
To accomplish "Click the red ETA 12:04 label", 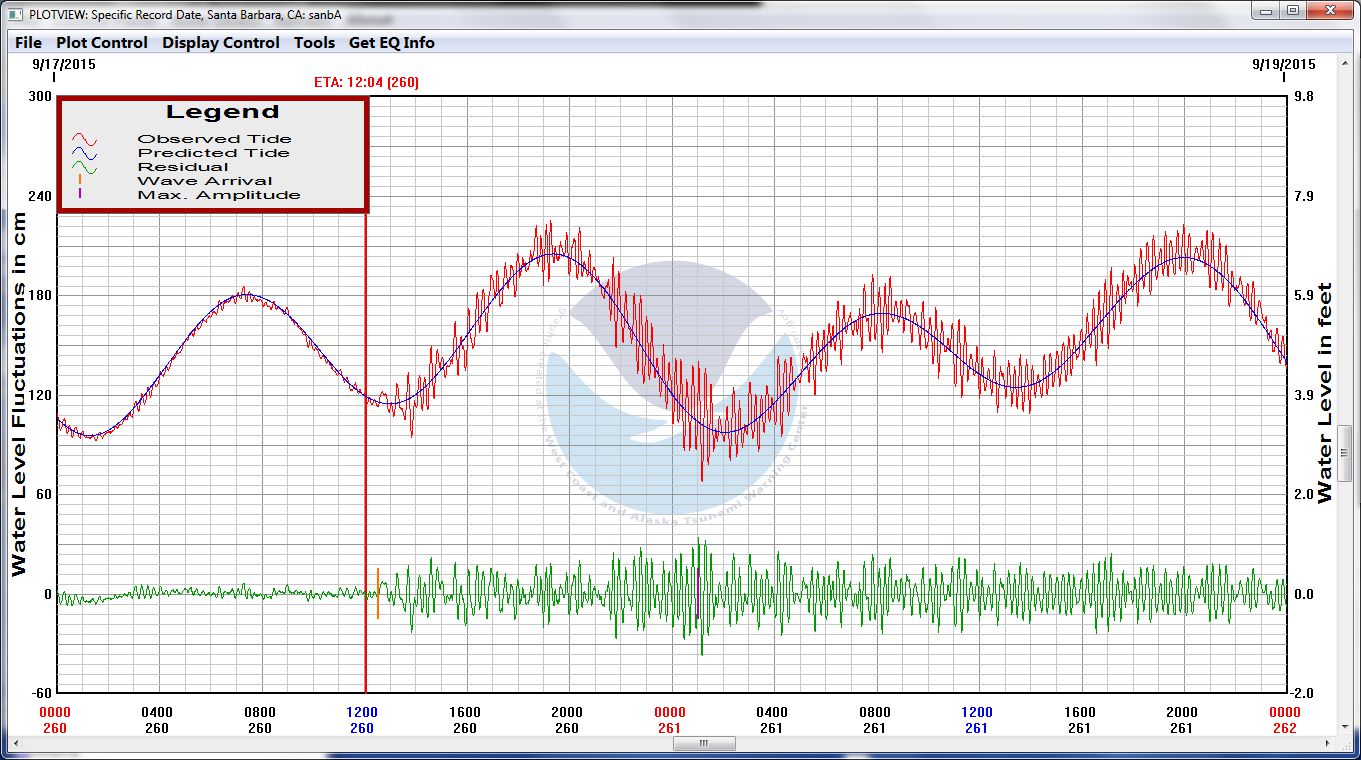I will tap(366, 82).
